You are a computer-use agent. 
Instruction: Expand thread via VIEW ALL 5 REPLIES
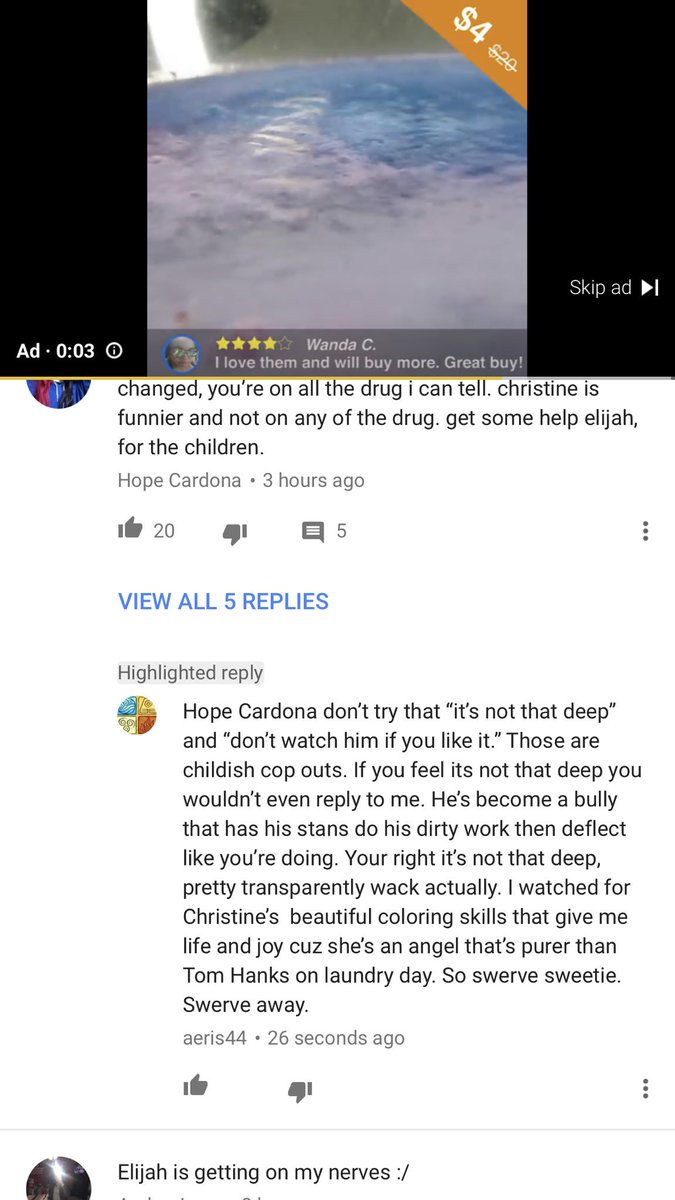point(223,601)
